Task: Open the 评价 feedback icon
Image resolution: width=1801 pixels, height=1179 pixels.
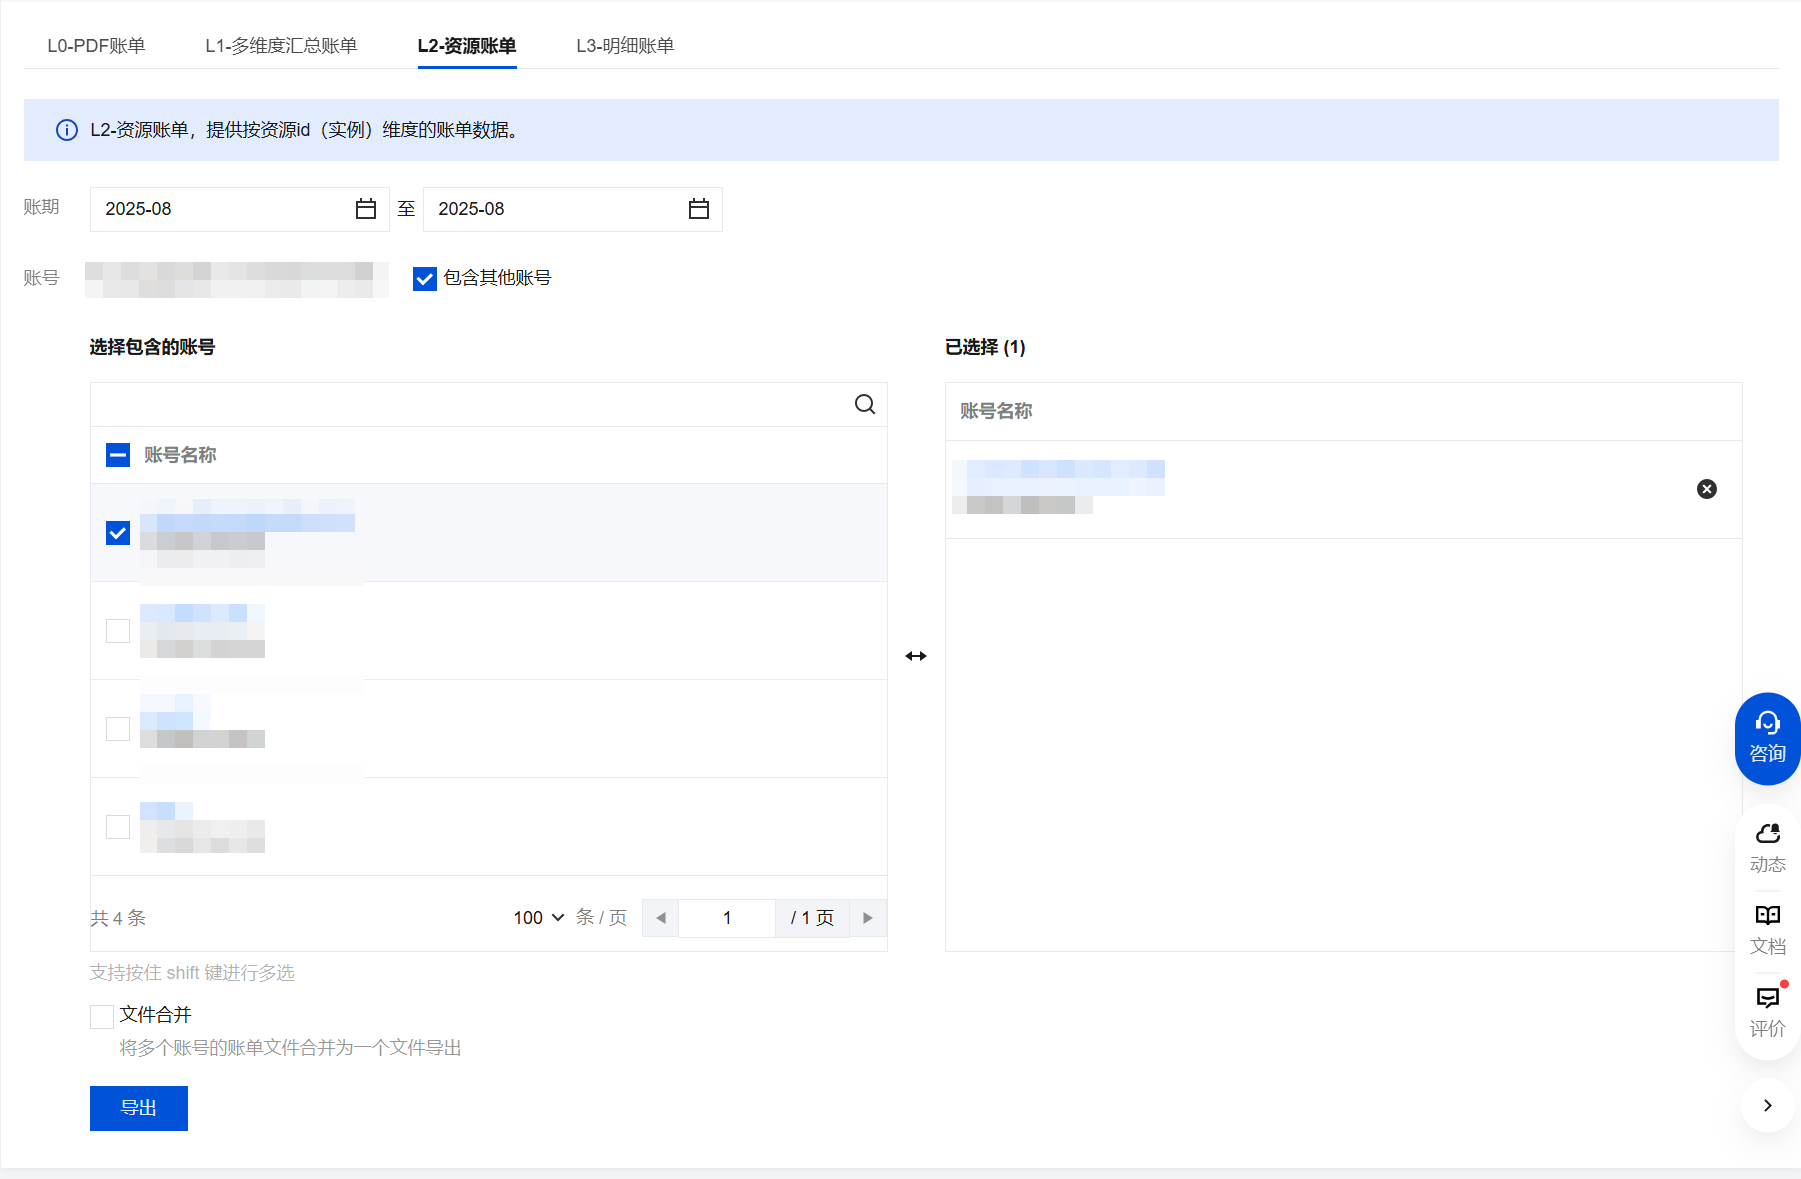Action: click(x=1767, y=1010)
